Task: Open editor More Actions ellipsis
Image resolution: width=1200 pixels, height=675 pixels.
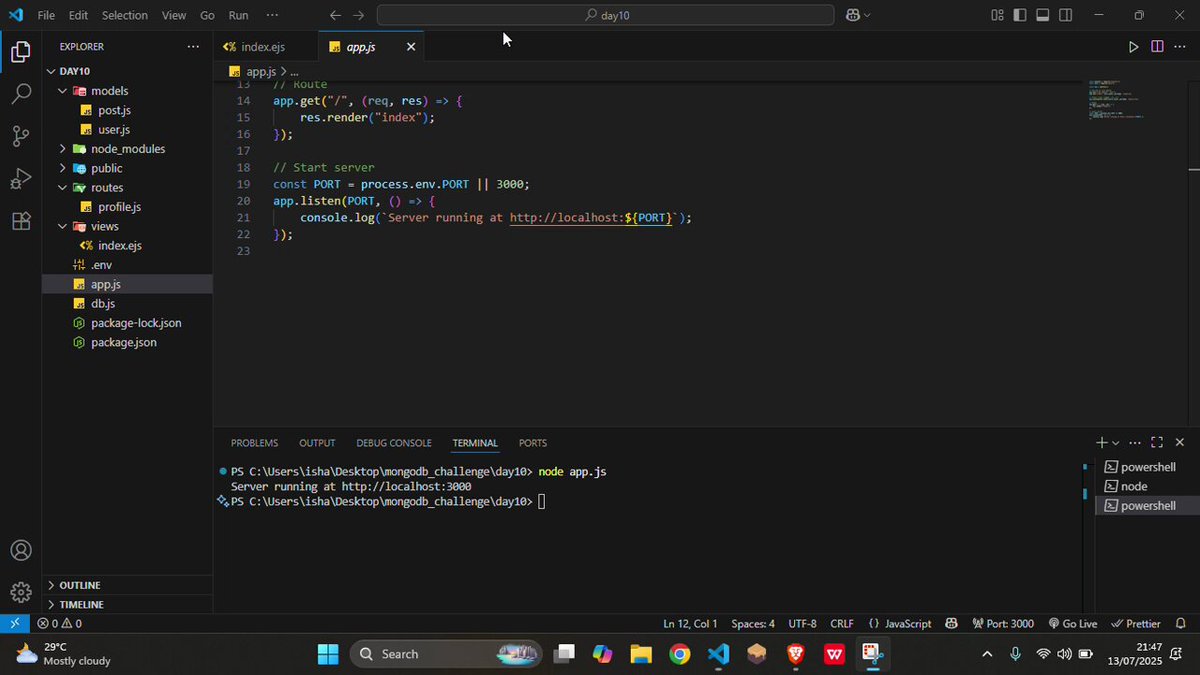Action: point(1181,47)
